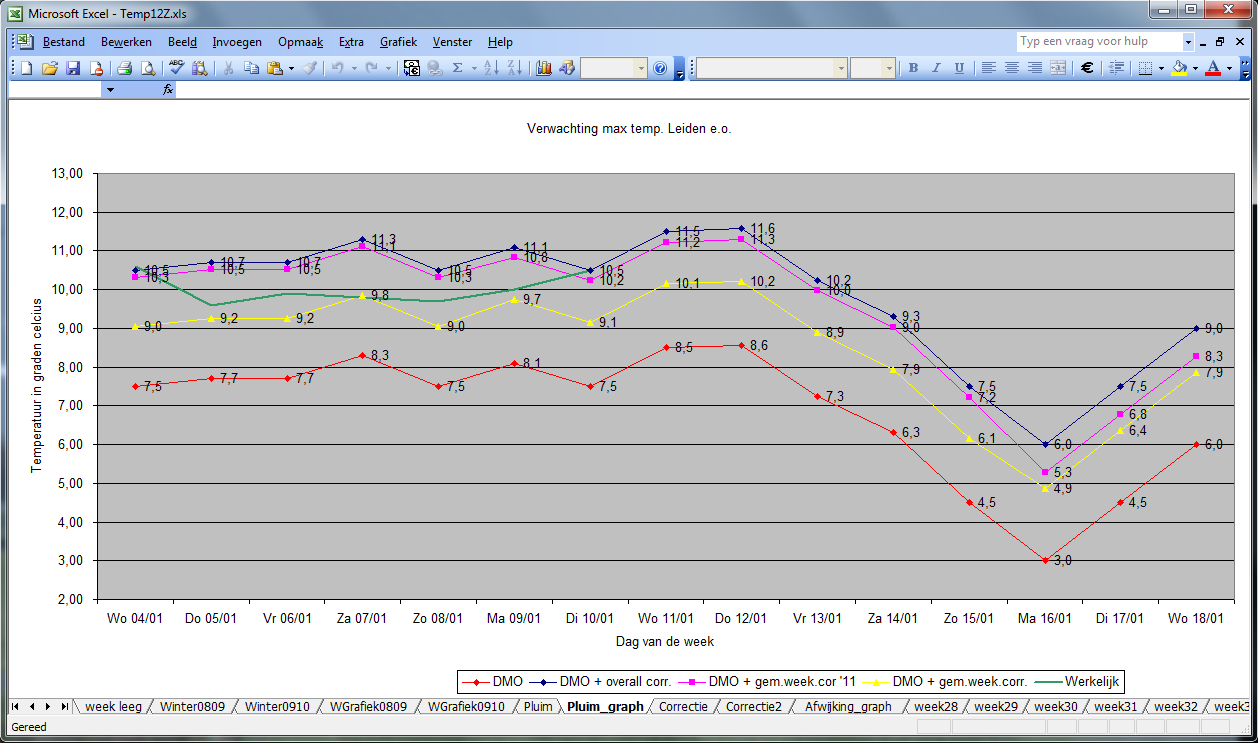Viewport: 1258px width, 743px height.
Task: Apply the red Font Color A
Action: (x=1213, y=68)
